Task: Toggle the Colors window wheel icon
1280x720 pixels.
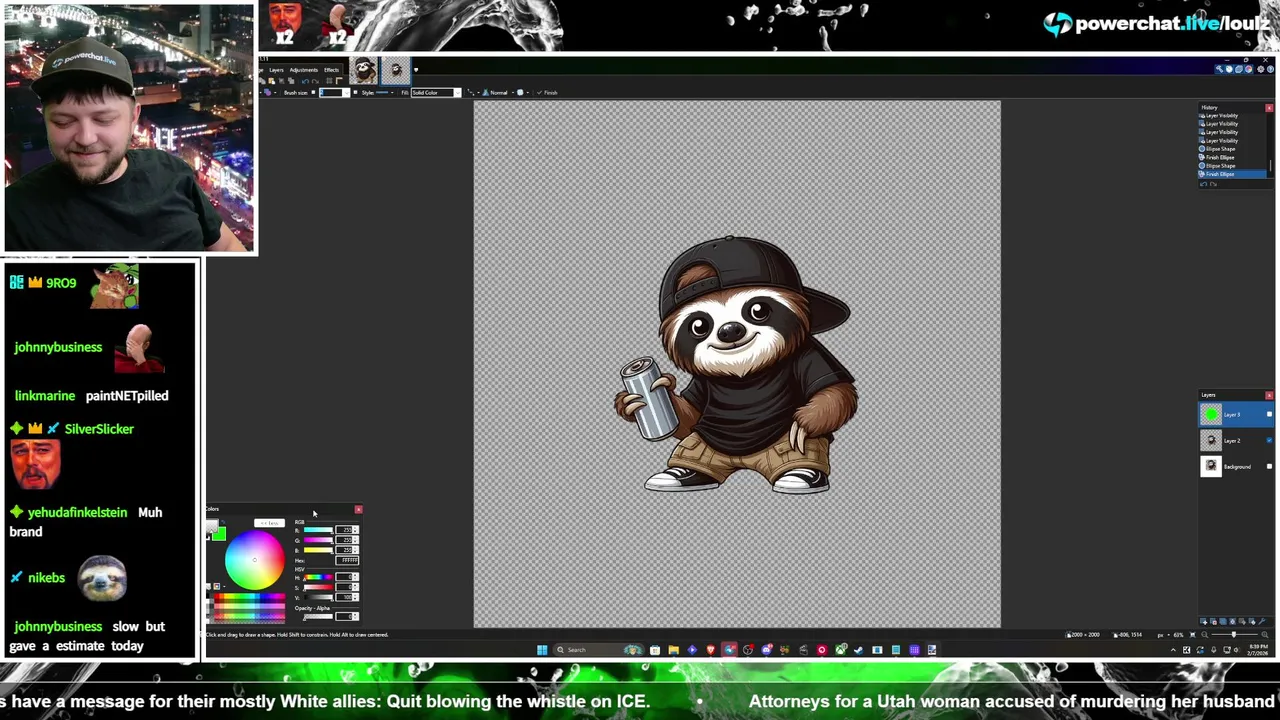Action: (1249, 69)
